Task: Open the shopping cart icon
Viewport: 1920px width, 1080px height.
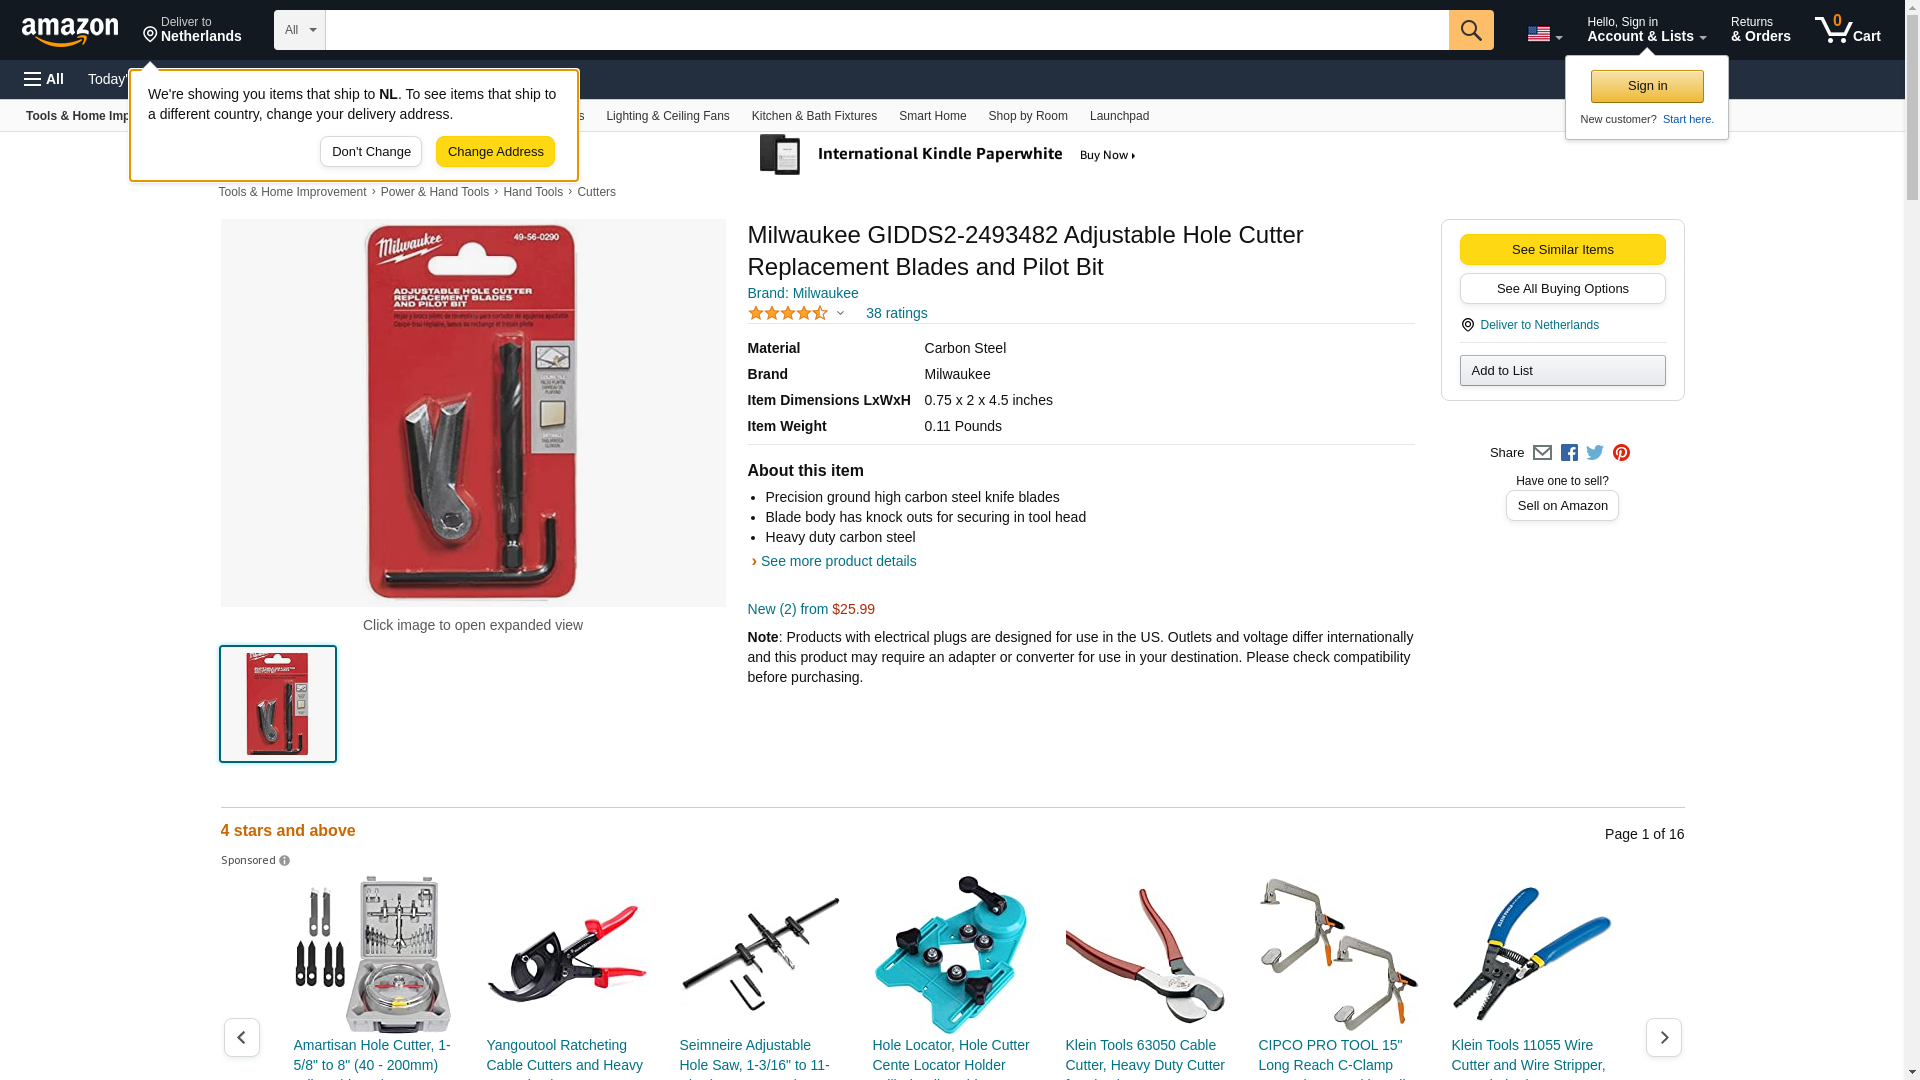Action: tap(1848, 30)
